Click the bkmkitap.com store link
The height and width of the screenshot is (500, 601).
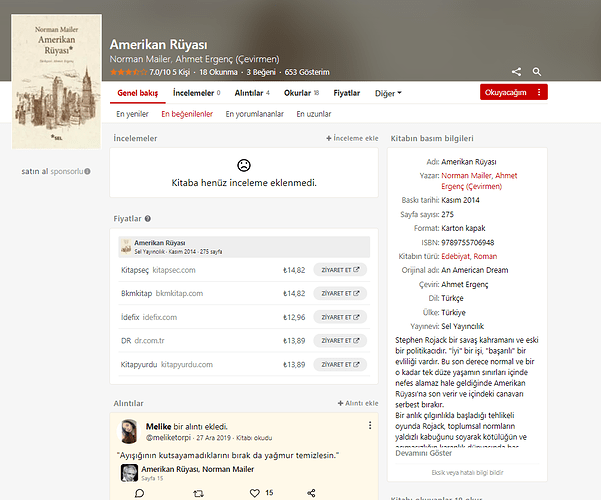point(179,293)
